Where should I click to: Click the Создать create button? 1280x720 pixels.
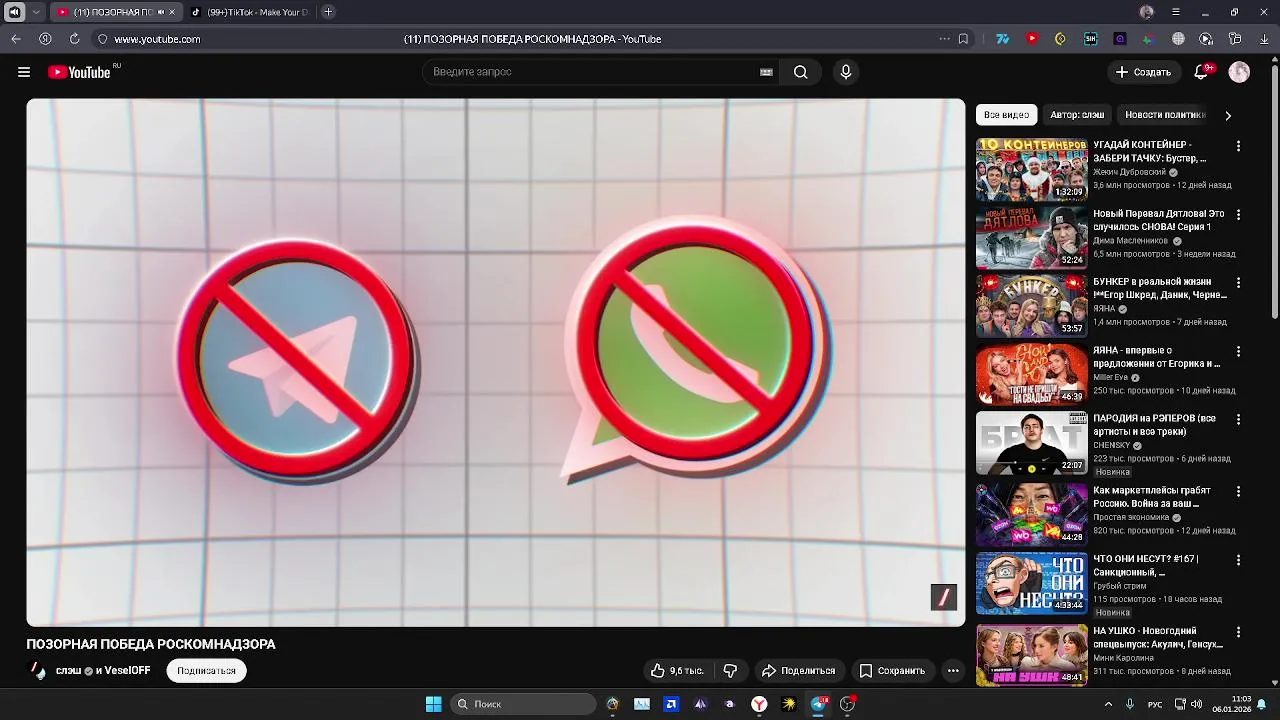(1143, 72)
